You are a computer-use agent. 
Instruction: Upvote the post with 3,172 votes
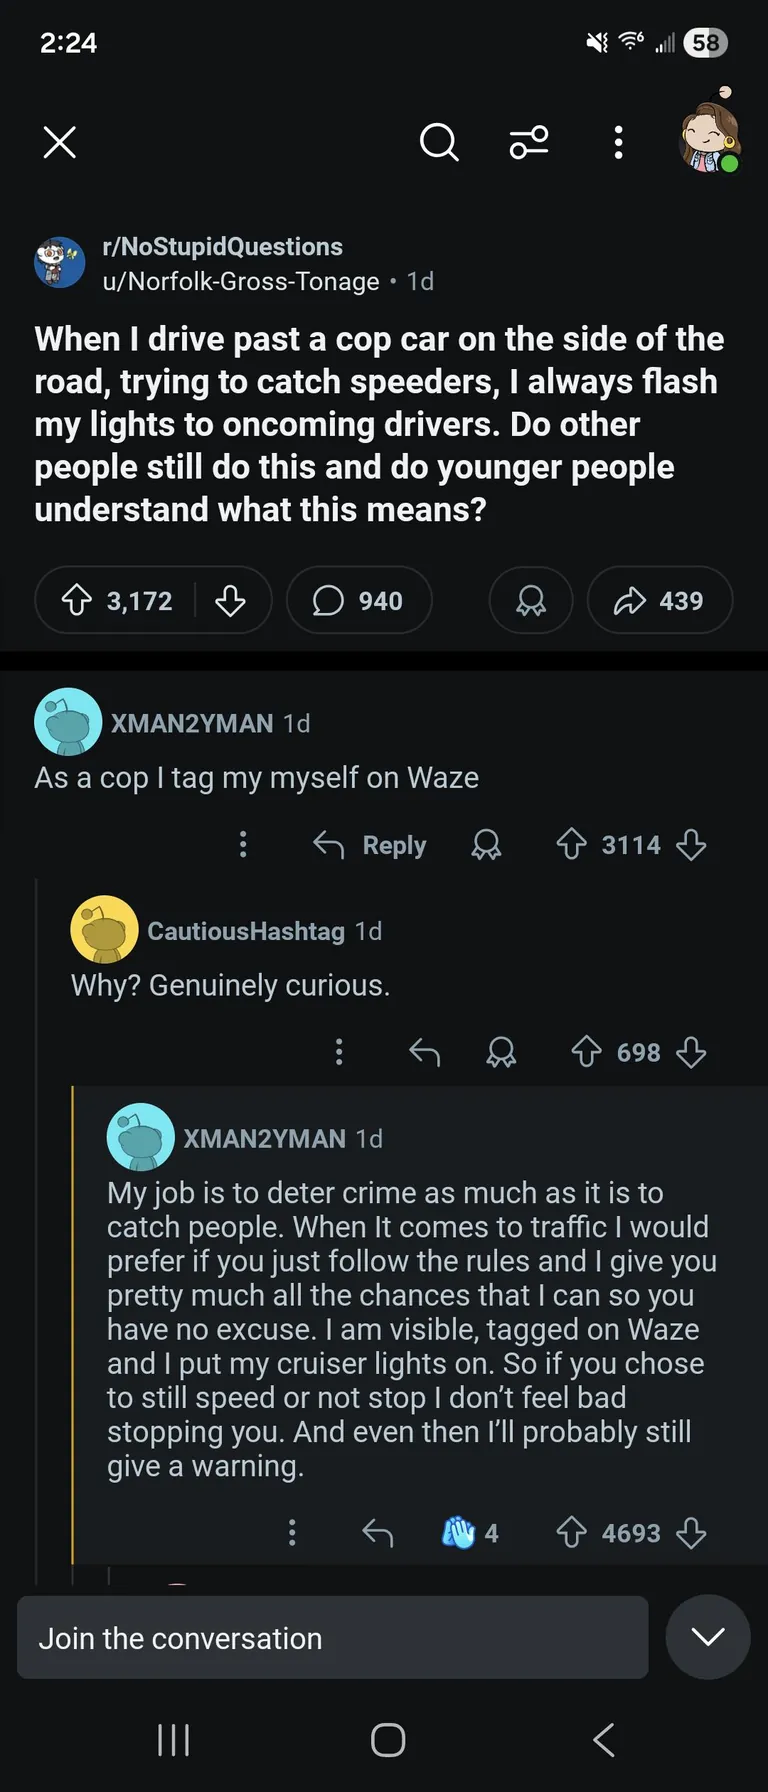point(77,601)
